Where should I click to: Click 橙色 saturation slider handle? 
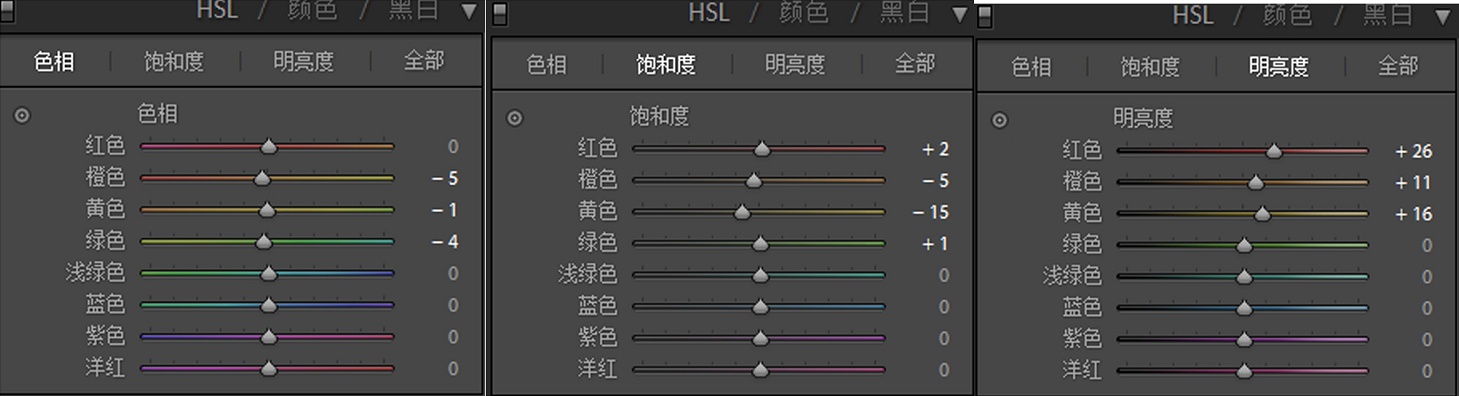click(754, 182)
